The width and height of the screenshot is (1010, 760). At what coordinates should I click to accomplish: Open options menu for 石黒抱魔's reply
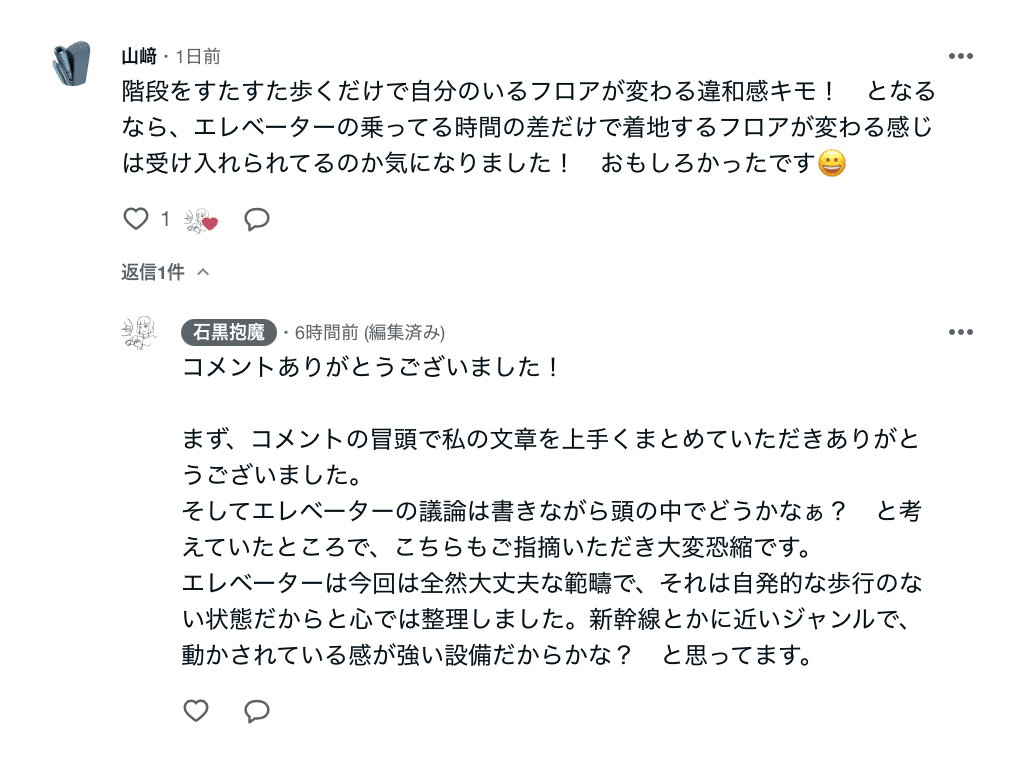pos(961,332)
